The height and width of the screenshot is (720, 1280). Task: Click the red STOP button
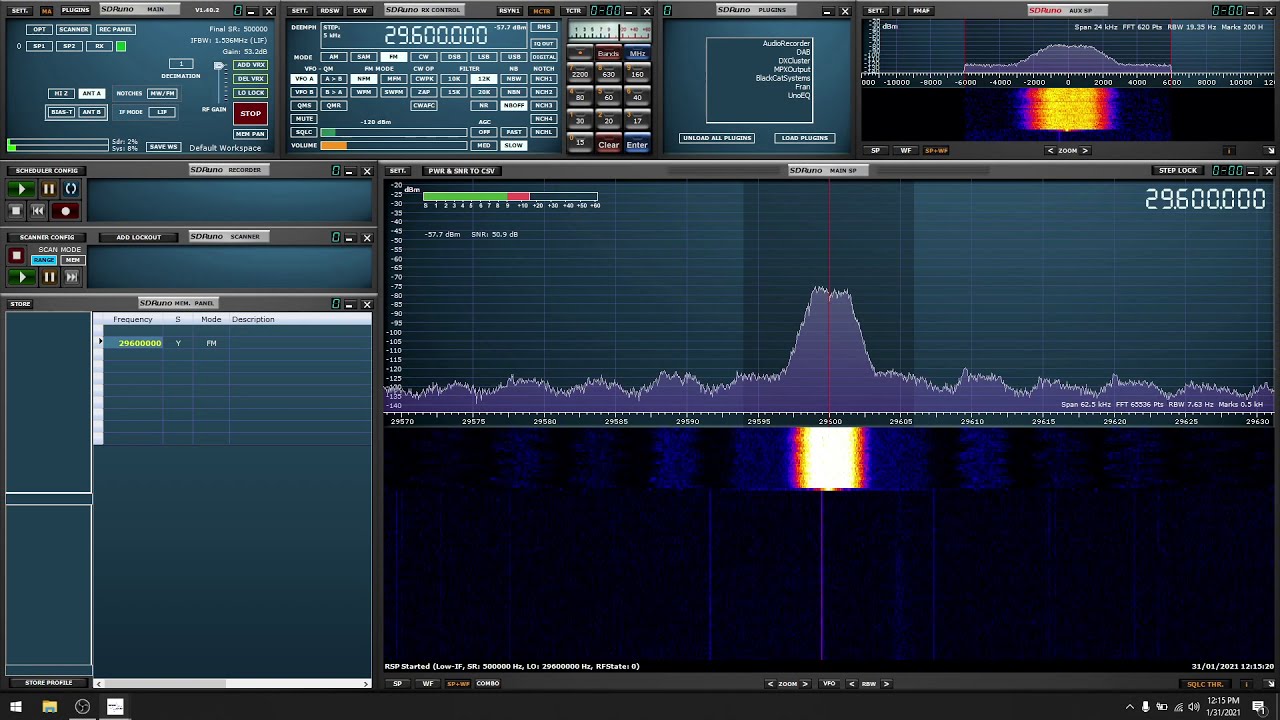[250, 114]
